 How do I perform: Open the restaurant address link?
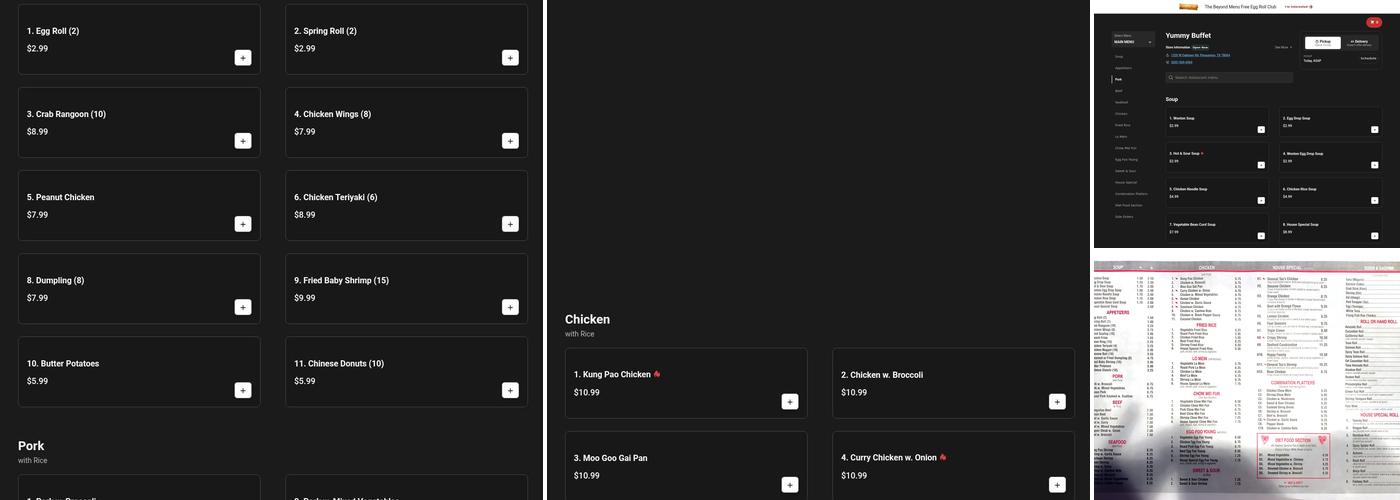tap(1200, 55)
